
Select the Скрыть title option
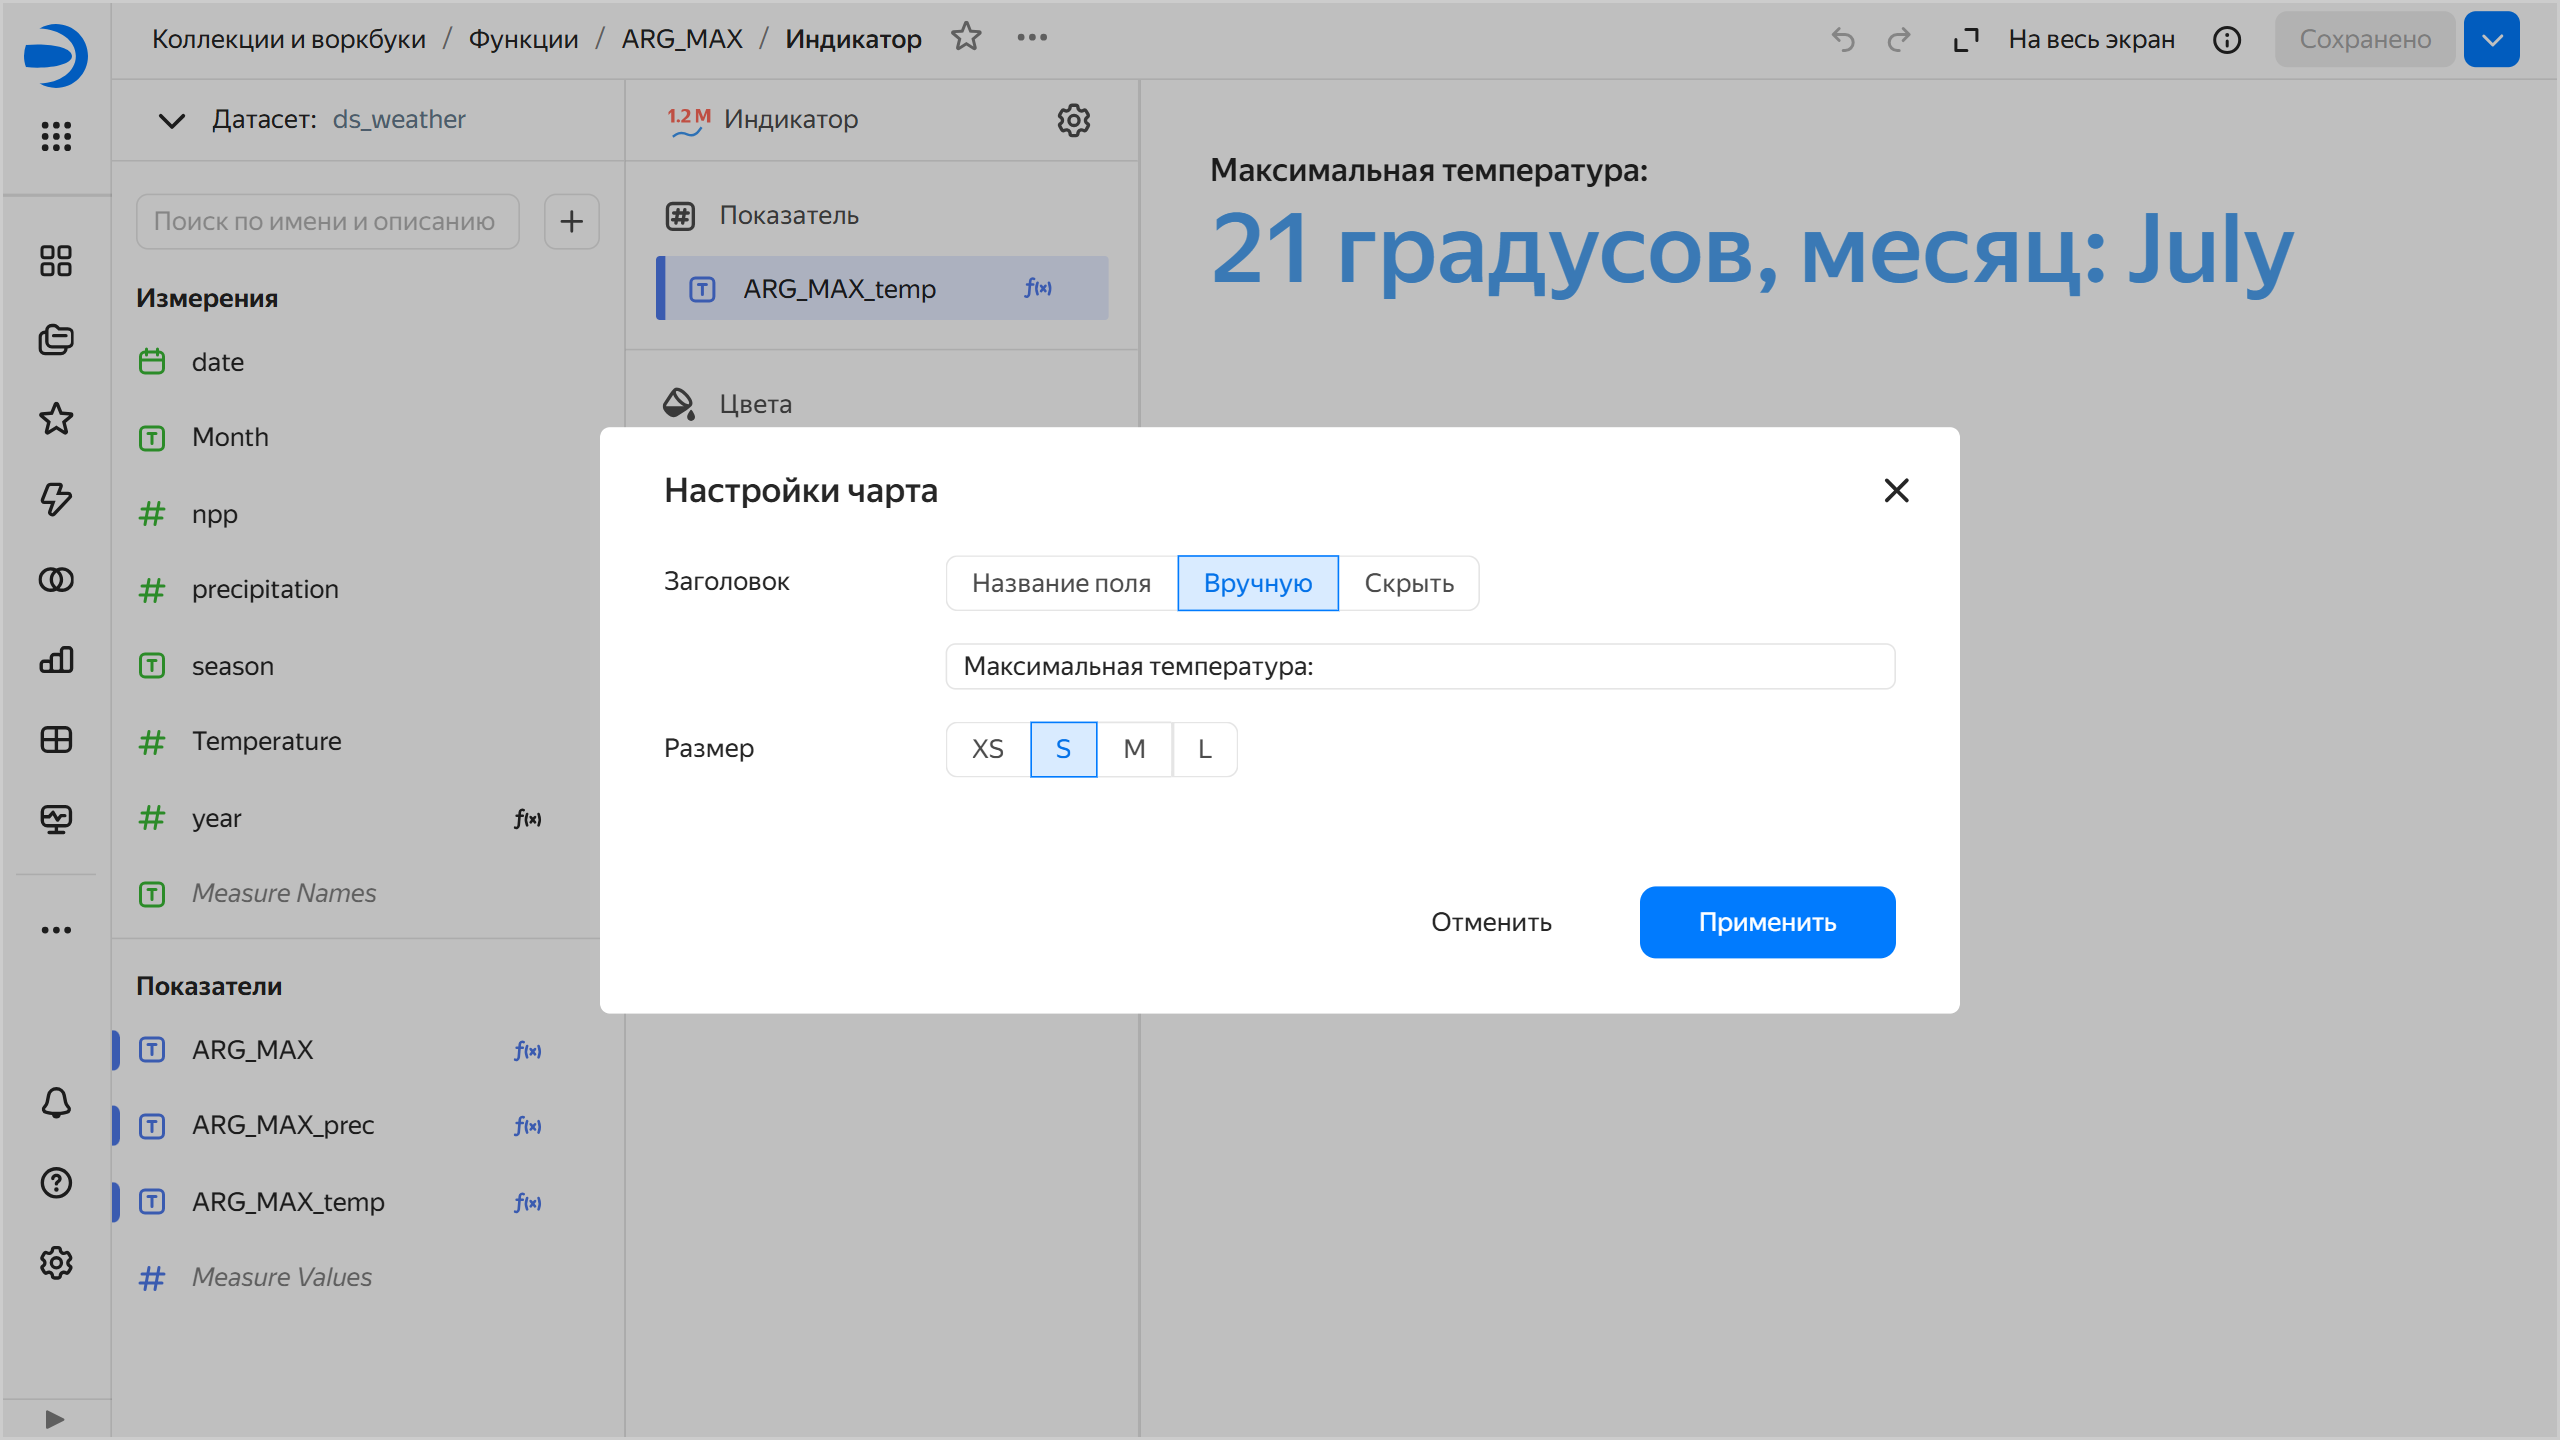1408,583
